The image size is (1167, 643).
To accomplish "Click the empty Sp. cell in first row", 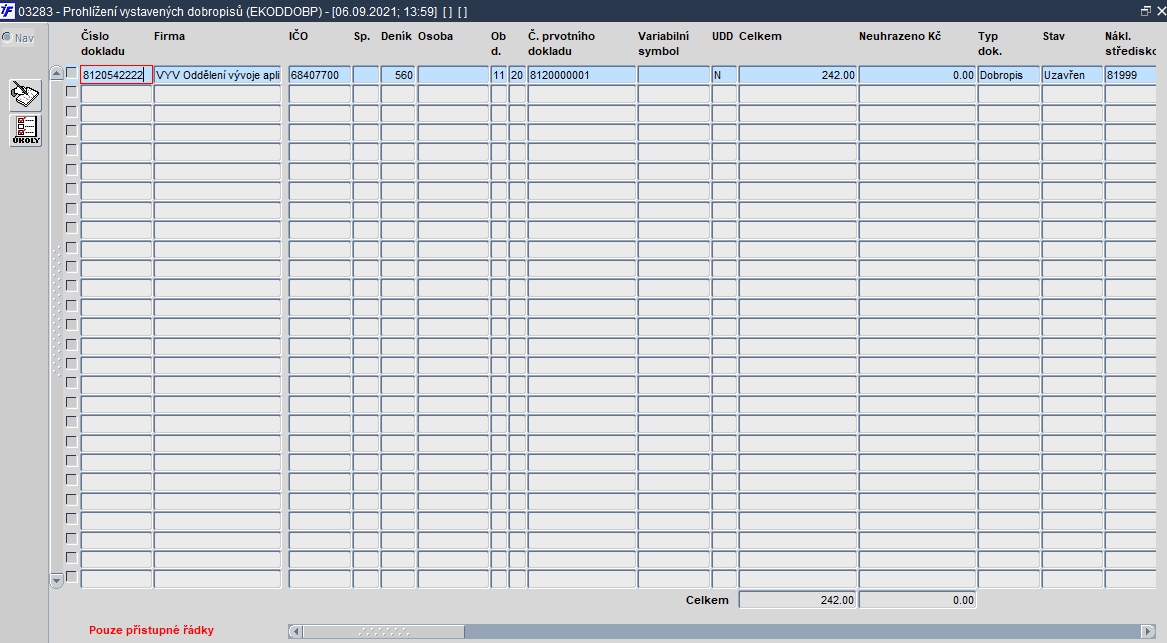I will tap(365, 74).
